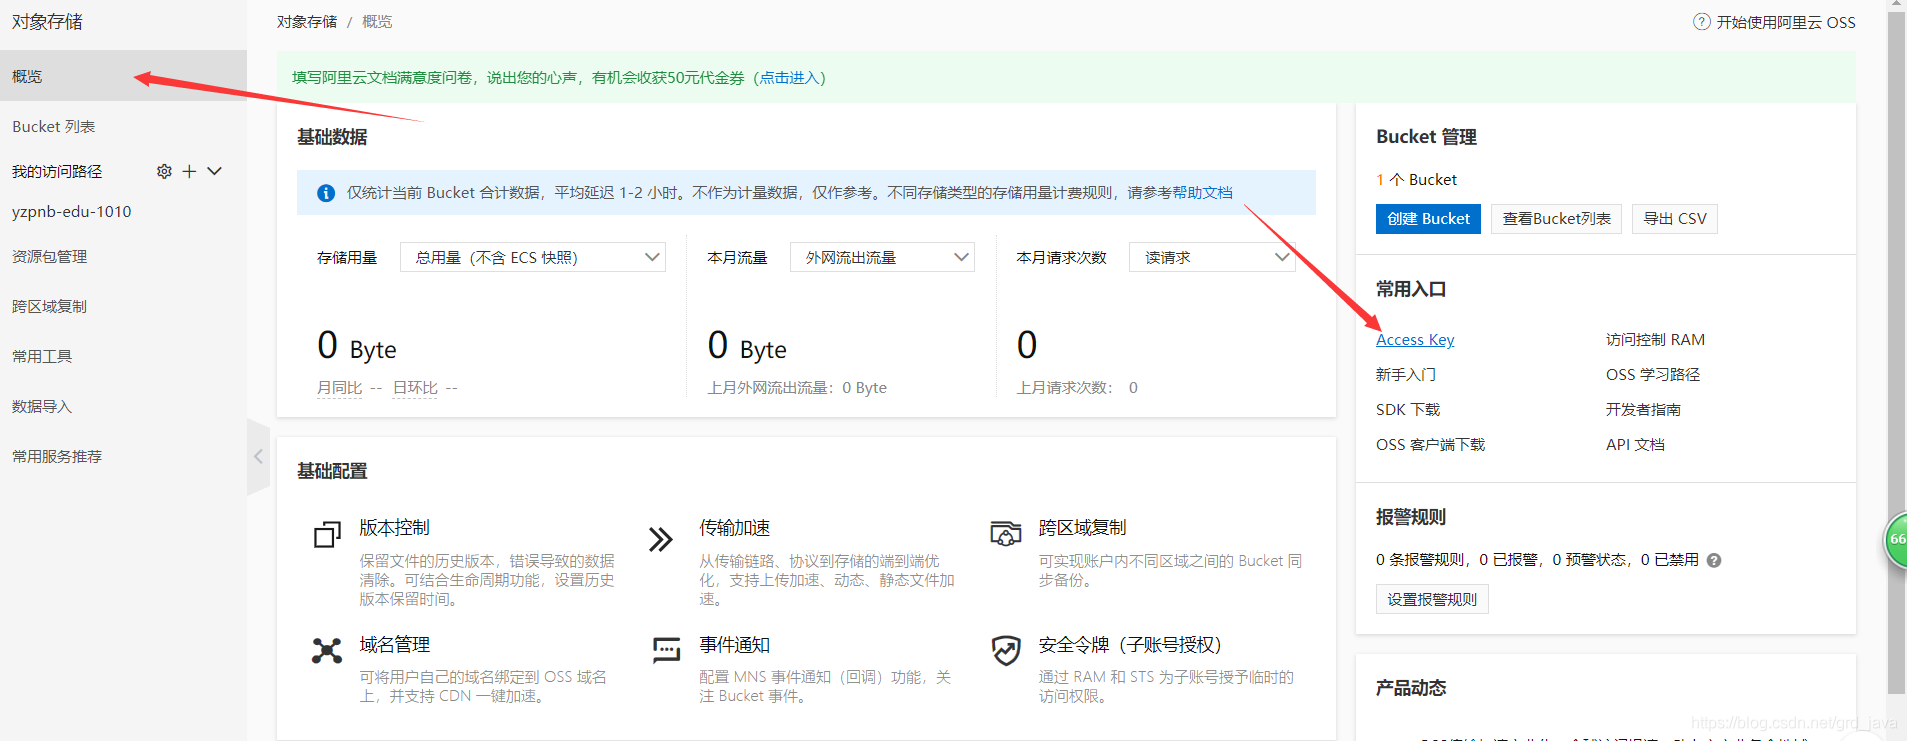
Task: Click the 日环比 label
Action: point(415,388)
